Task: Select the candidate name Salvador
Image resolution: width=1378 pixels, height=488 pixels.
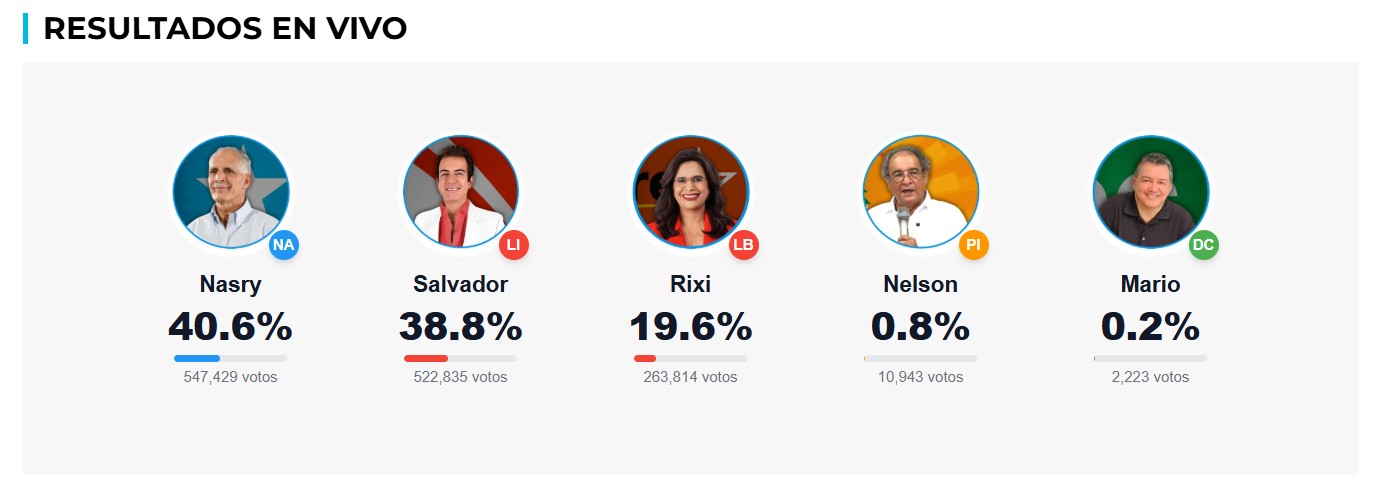Action: pos(460,284)
